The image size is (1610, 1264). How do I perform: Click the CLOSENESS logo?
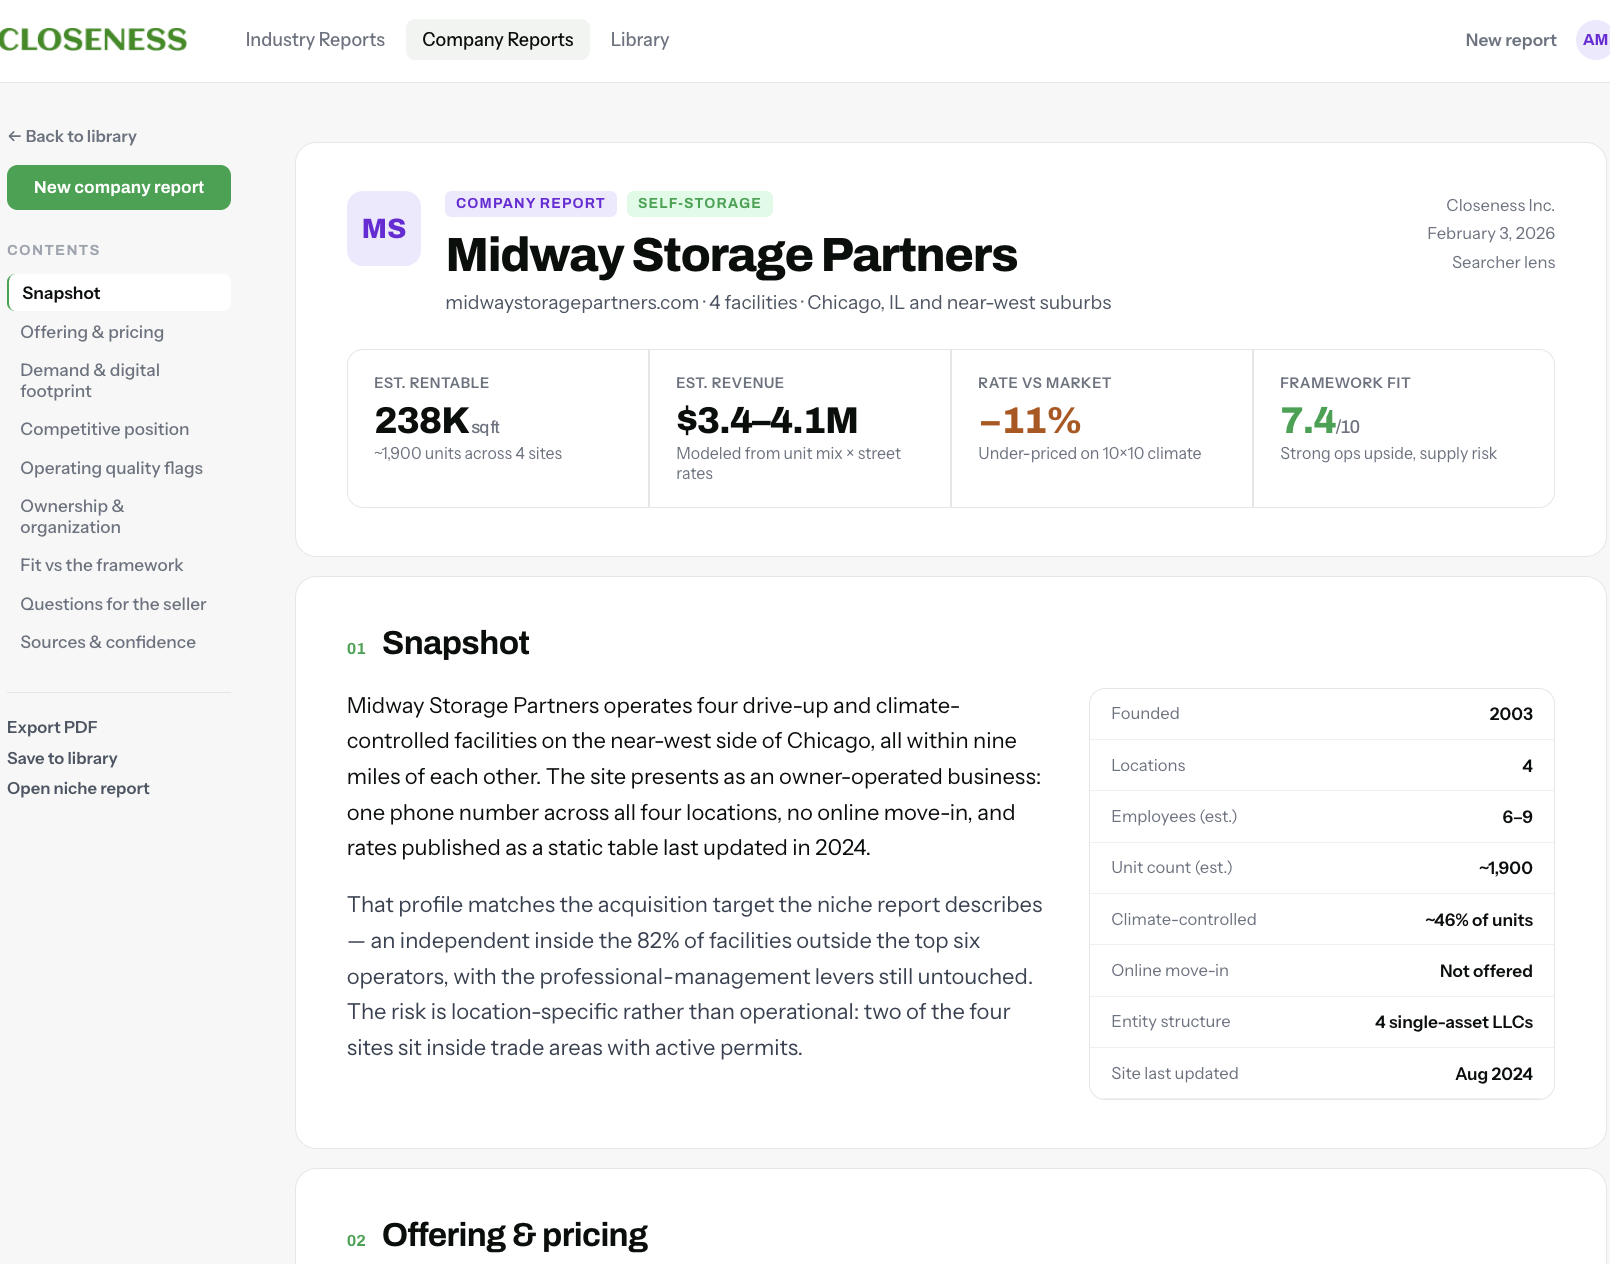pyautogui.click(x=93, y=40)
